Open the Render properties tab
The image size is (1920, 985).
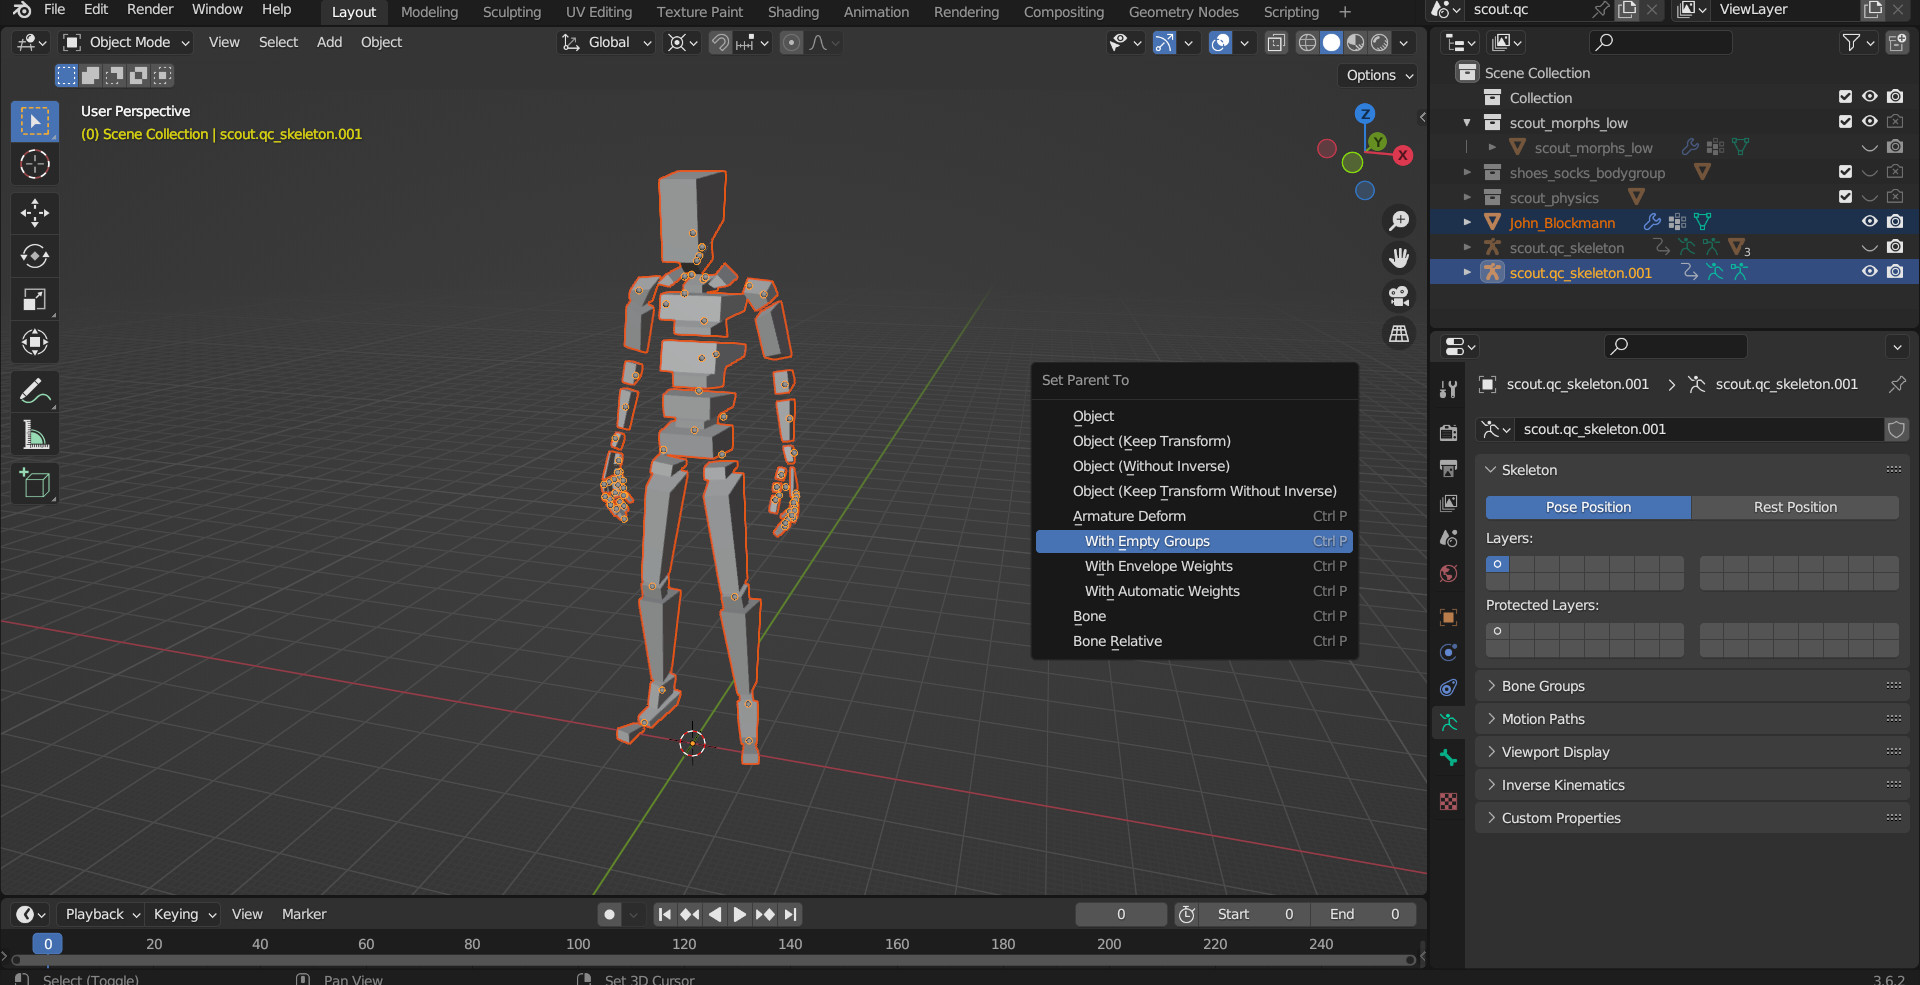click(1448, 432)
